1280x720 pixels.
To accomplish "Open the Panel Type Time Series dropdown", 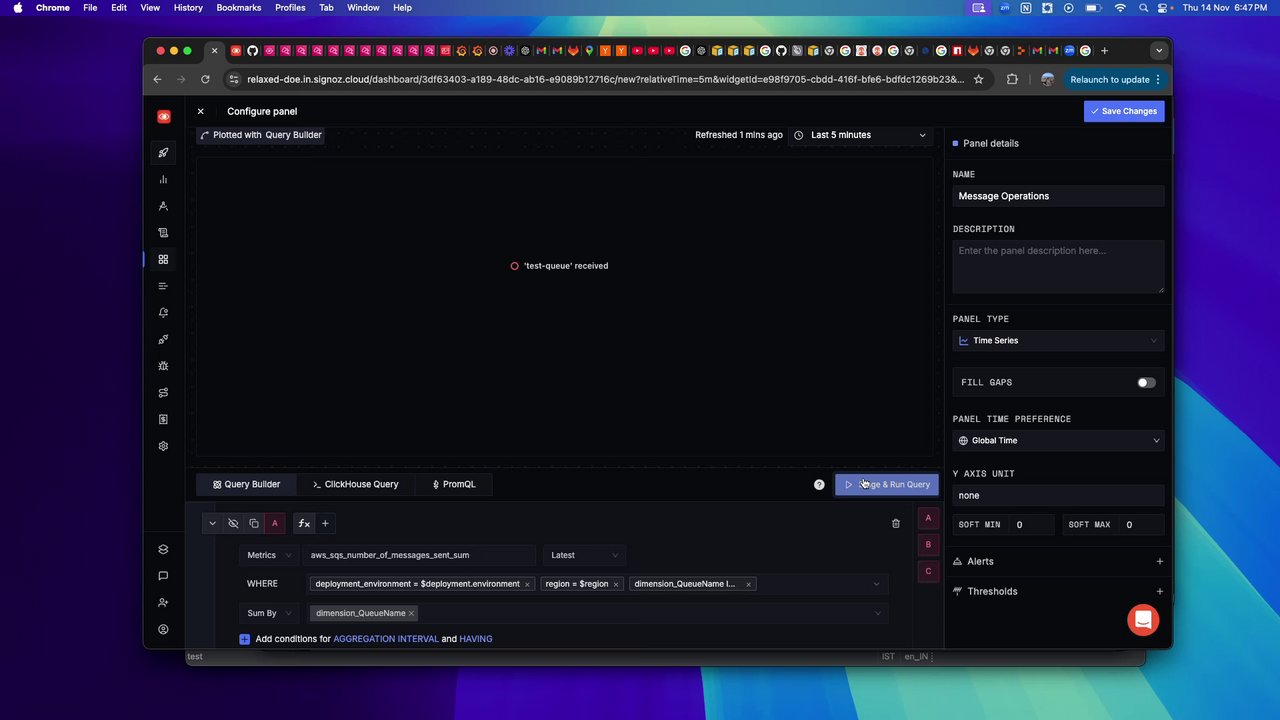I will pos(1058,340).
